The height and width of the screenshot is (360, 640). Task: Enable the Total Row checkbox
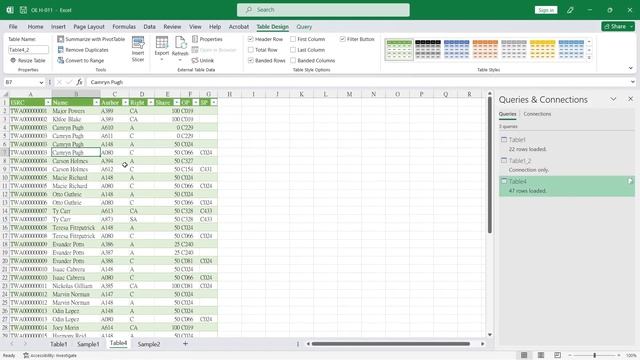tap(251, 50)
